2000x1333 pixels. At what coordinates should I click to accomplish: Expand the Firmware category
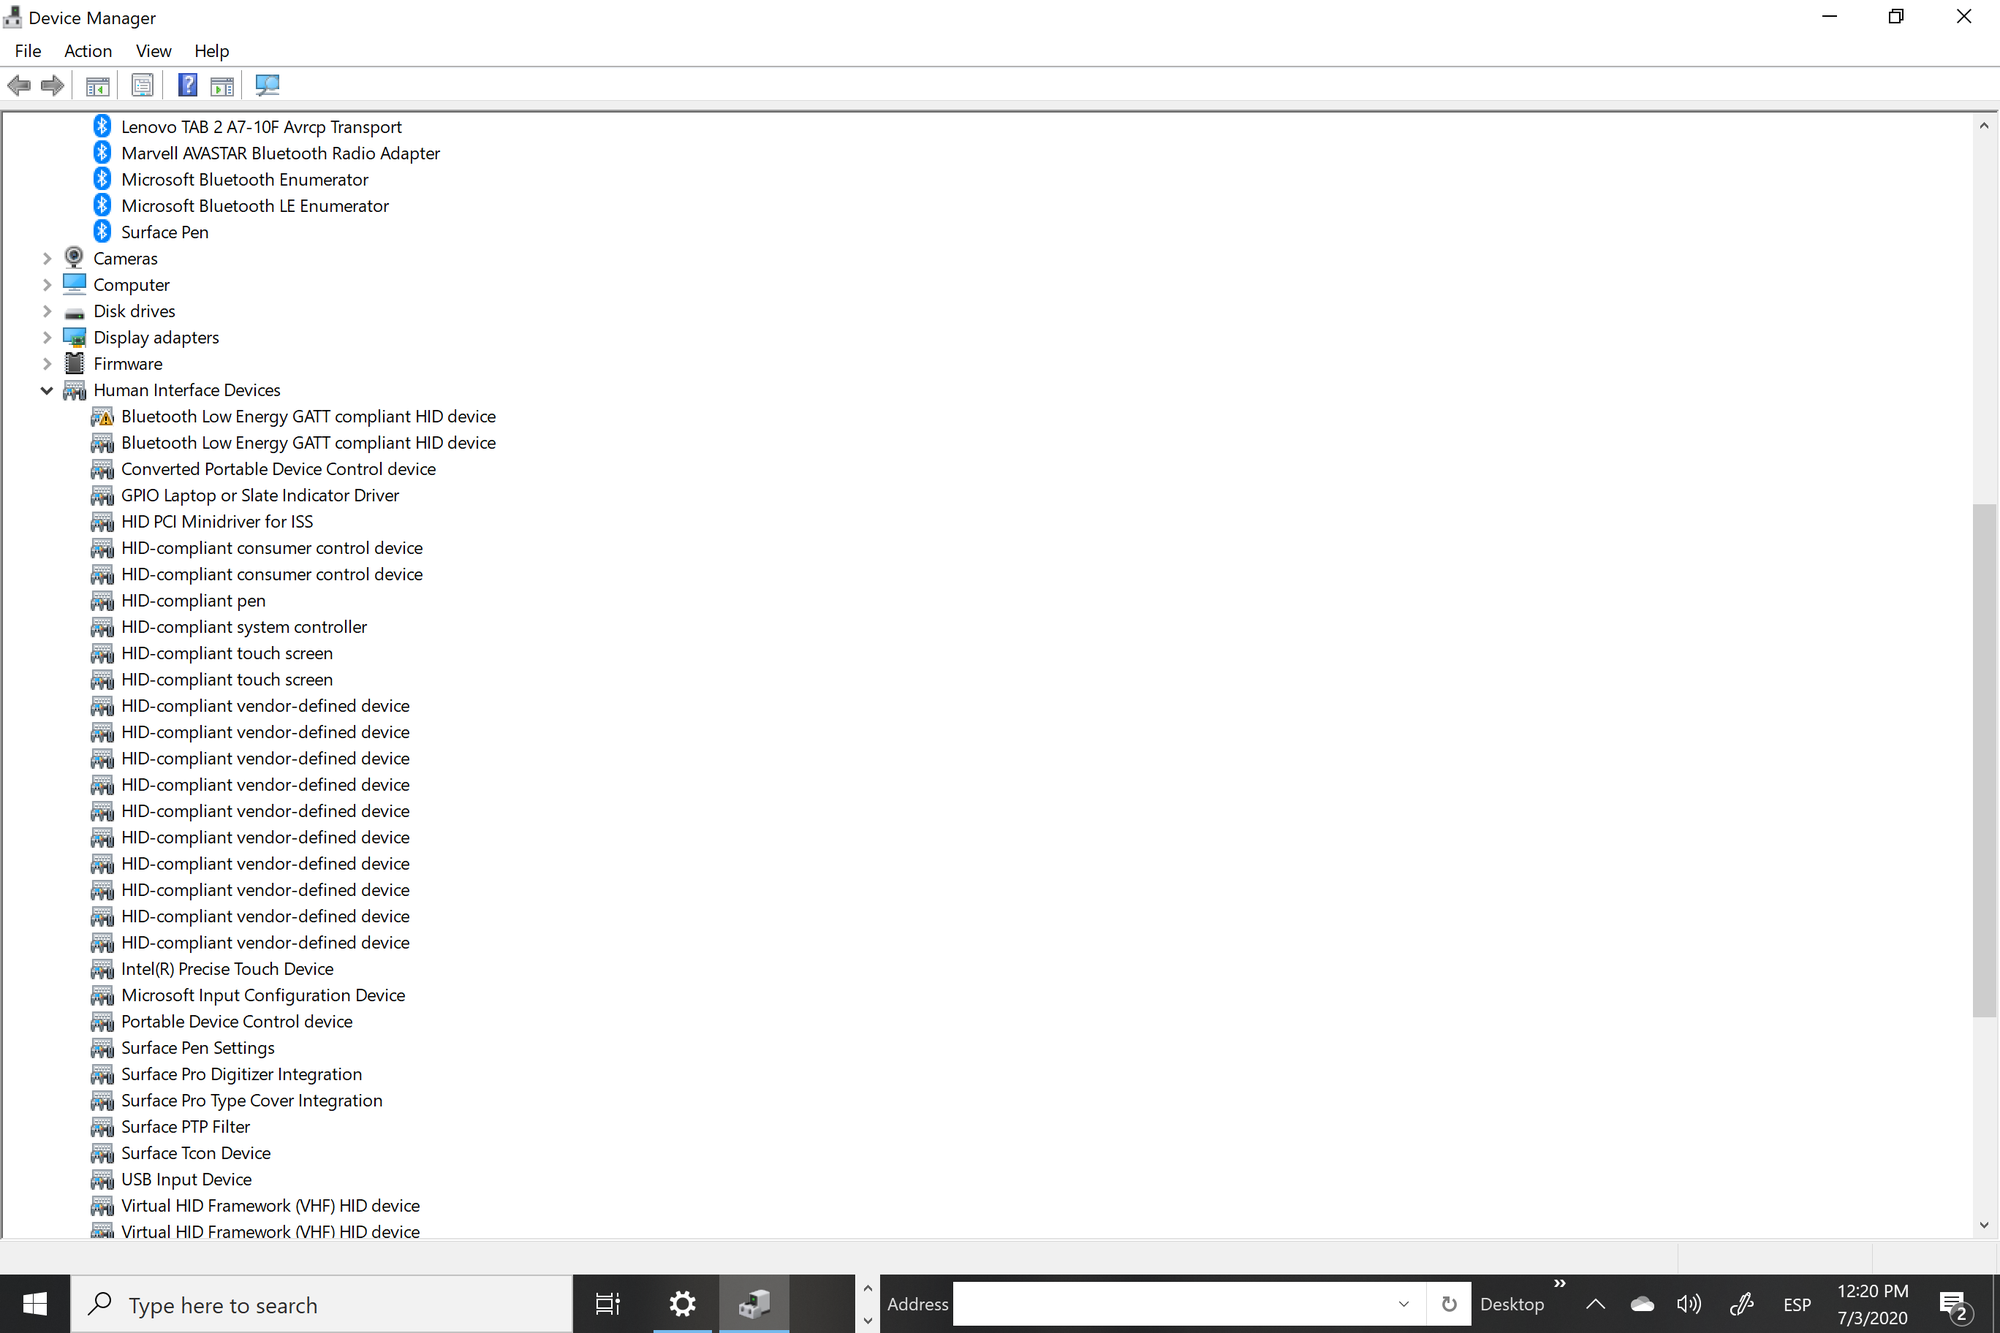pyautogui.click(x=47, y=364)
